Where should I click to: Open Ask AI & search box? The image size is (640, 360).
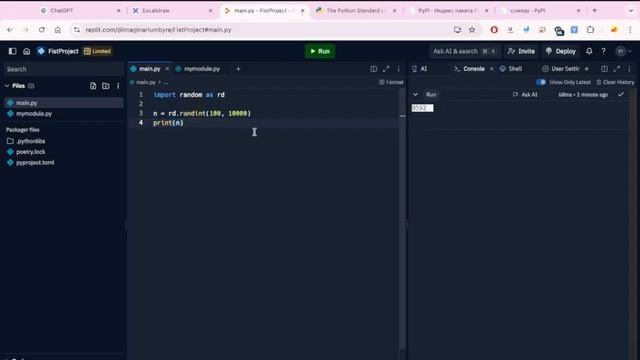tap(464, 51)
